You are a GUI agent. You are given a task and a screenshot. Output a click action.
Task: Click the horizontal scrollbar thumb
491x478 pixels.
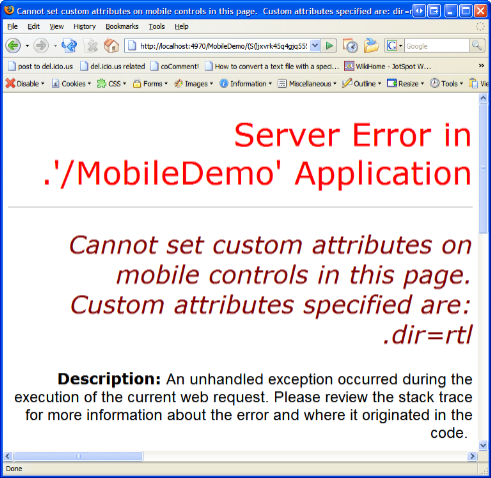78,456
